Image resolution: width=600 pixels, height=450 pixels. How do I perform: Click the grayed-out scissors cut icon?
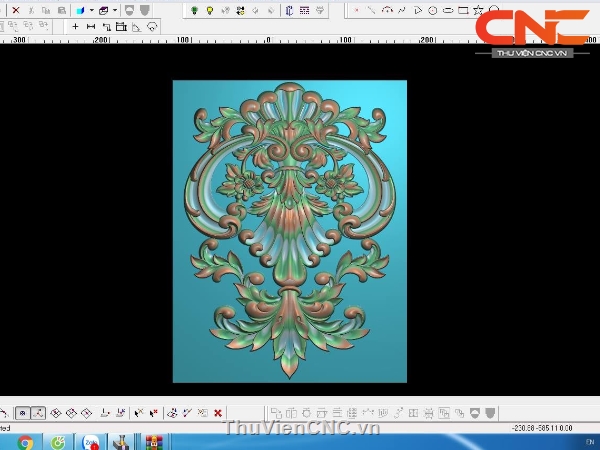pyautogui.click(x=31, y=10)
